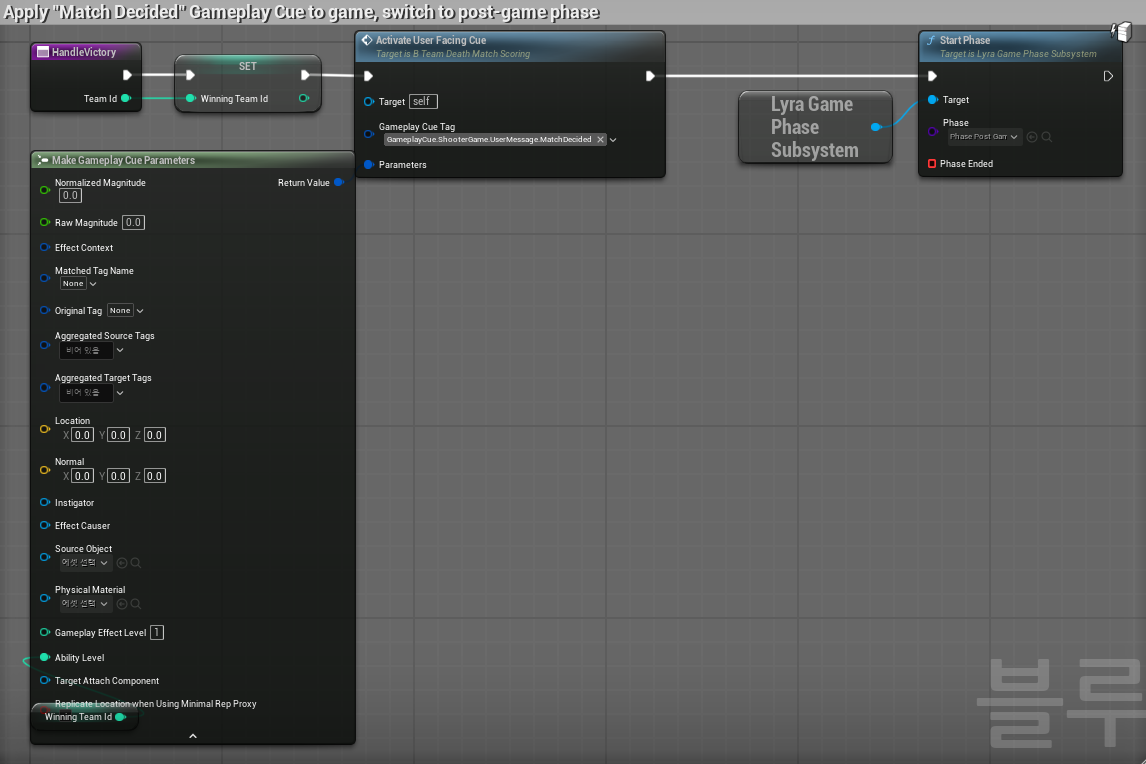Select the comment box title text
This screenshot has width=1146, height=764.
tap(301, 12)
